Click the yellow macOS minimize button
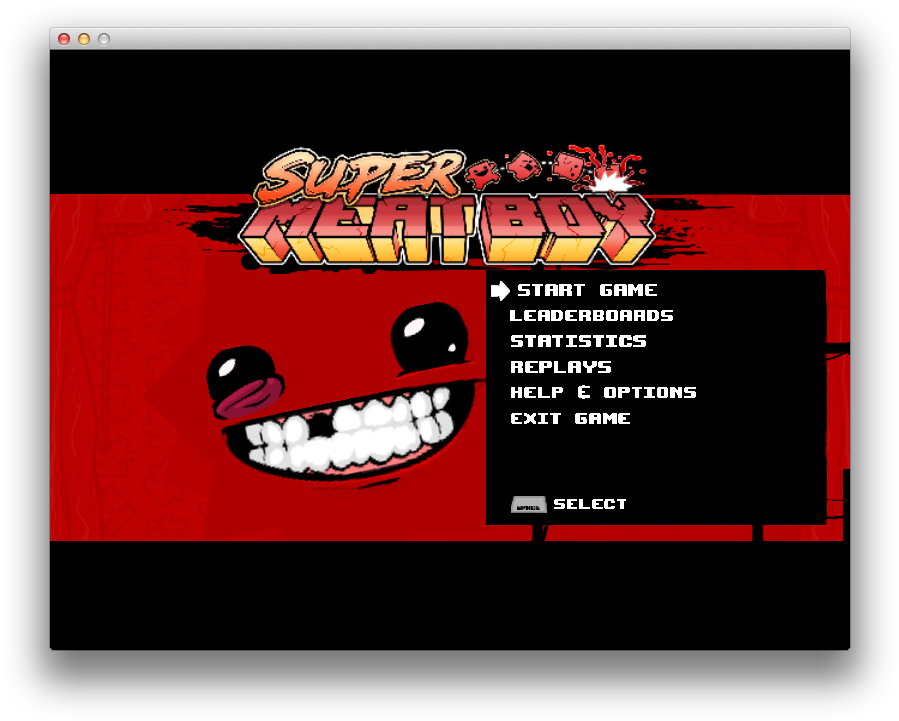The width and height of the screenshot is (899, 721). [x=83, y=40]
